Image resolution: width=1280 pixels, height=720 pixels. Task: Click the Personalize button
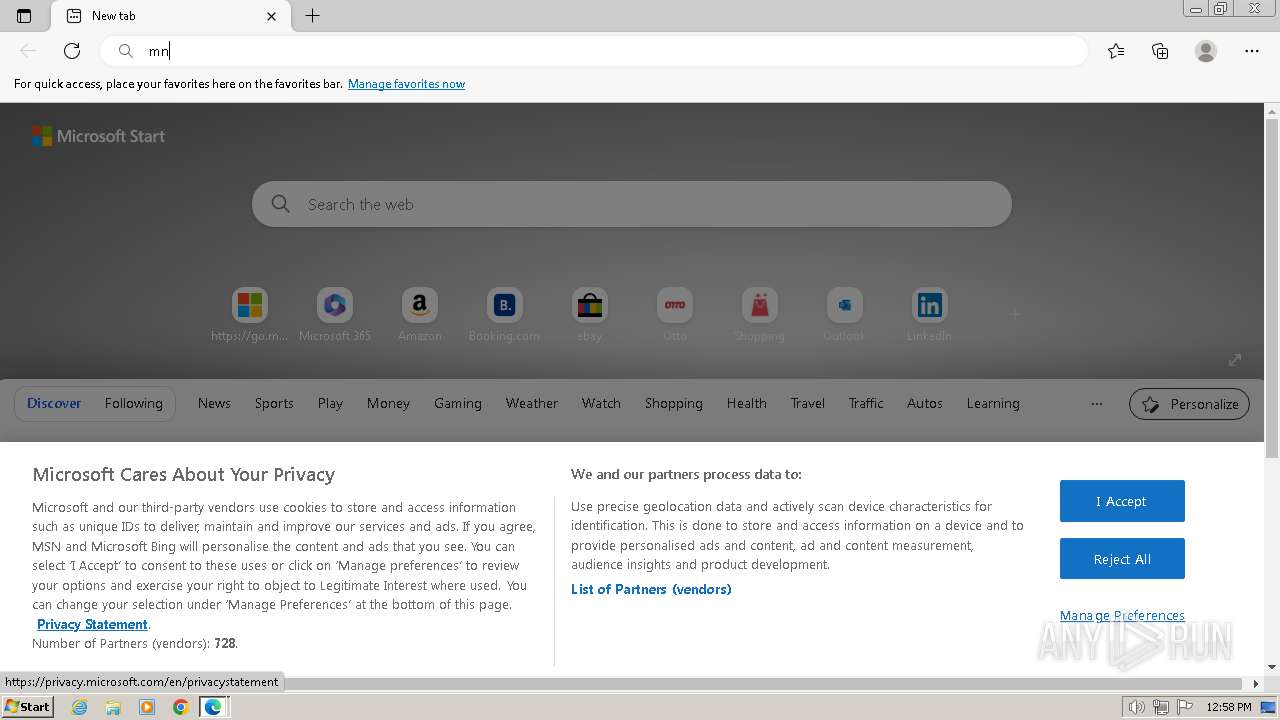1190,404
